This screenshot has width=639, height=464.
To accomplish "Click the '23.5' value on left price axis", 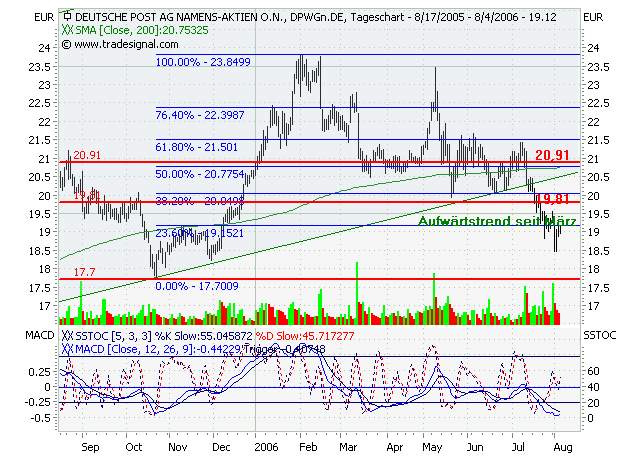I will click(x=40, y=67).
